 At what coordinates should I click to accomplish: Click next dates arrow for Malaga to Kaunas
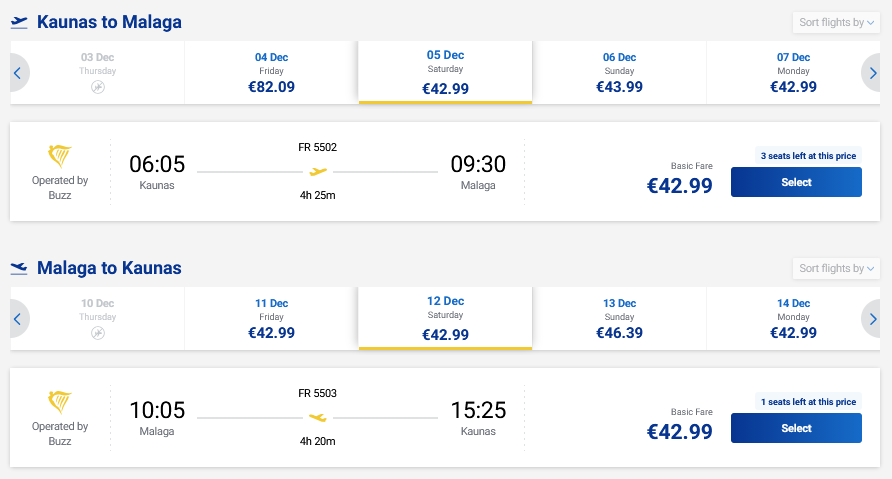[872, 319]
